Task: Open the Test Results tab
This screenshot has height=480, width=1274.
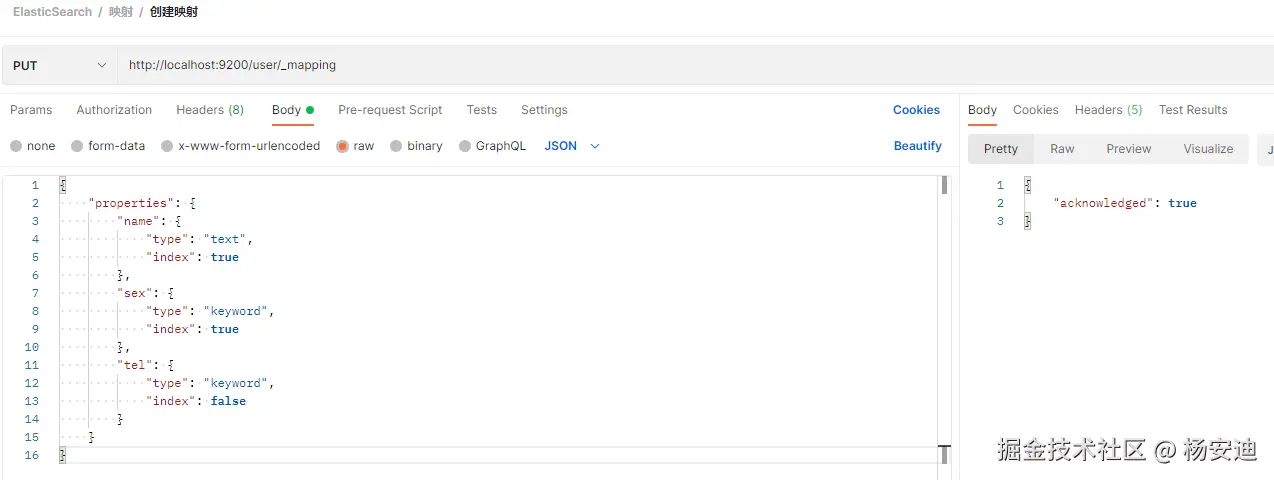Action: (x=1192, y=110)
